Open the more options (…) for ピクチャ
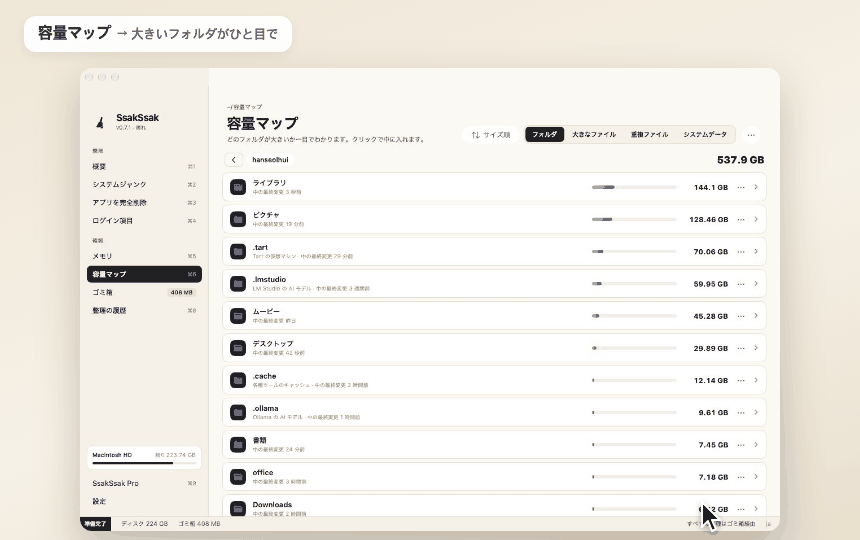Screen dimensions: 860x540 click(x=741, y=219)
